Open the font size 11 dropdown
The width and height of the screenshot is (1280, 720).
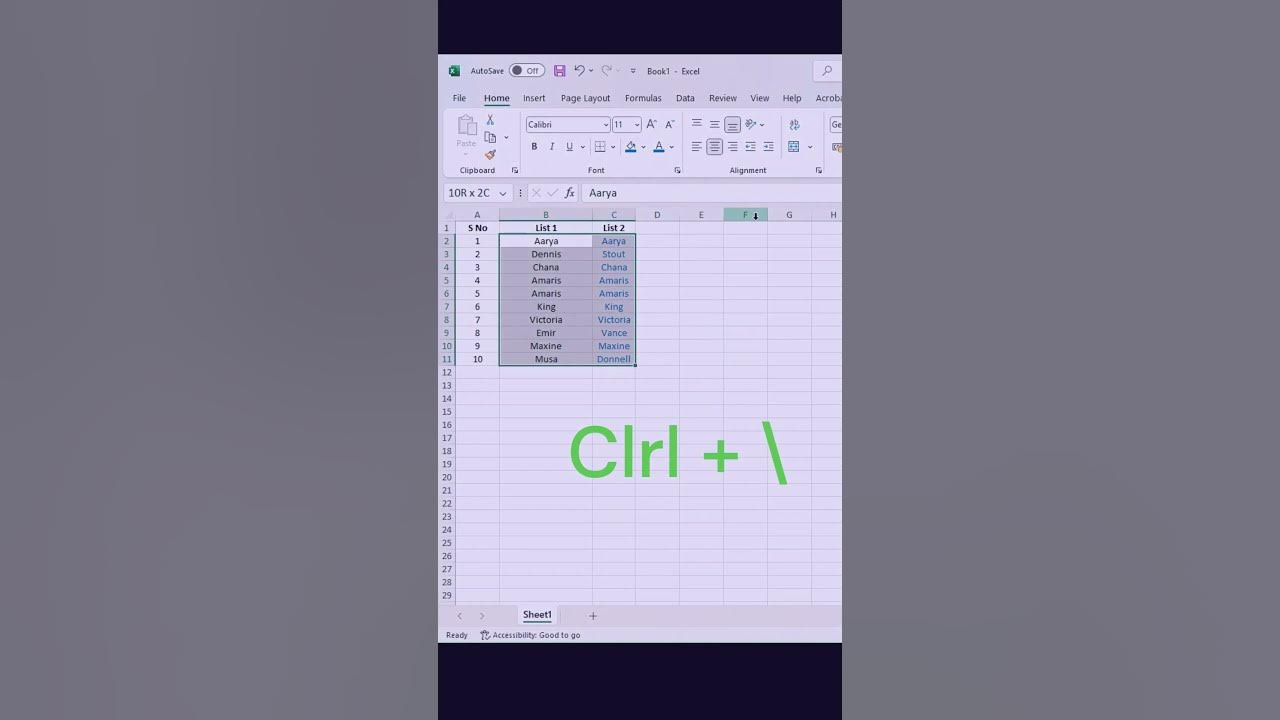click(x=637, y=125)
